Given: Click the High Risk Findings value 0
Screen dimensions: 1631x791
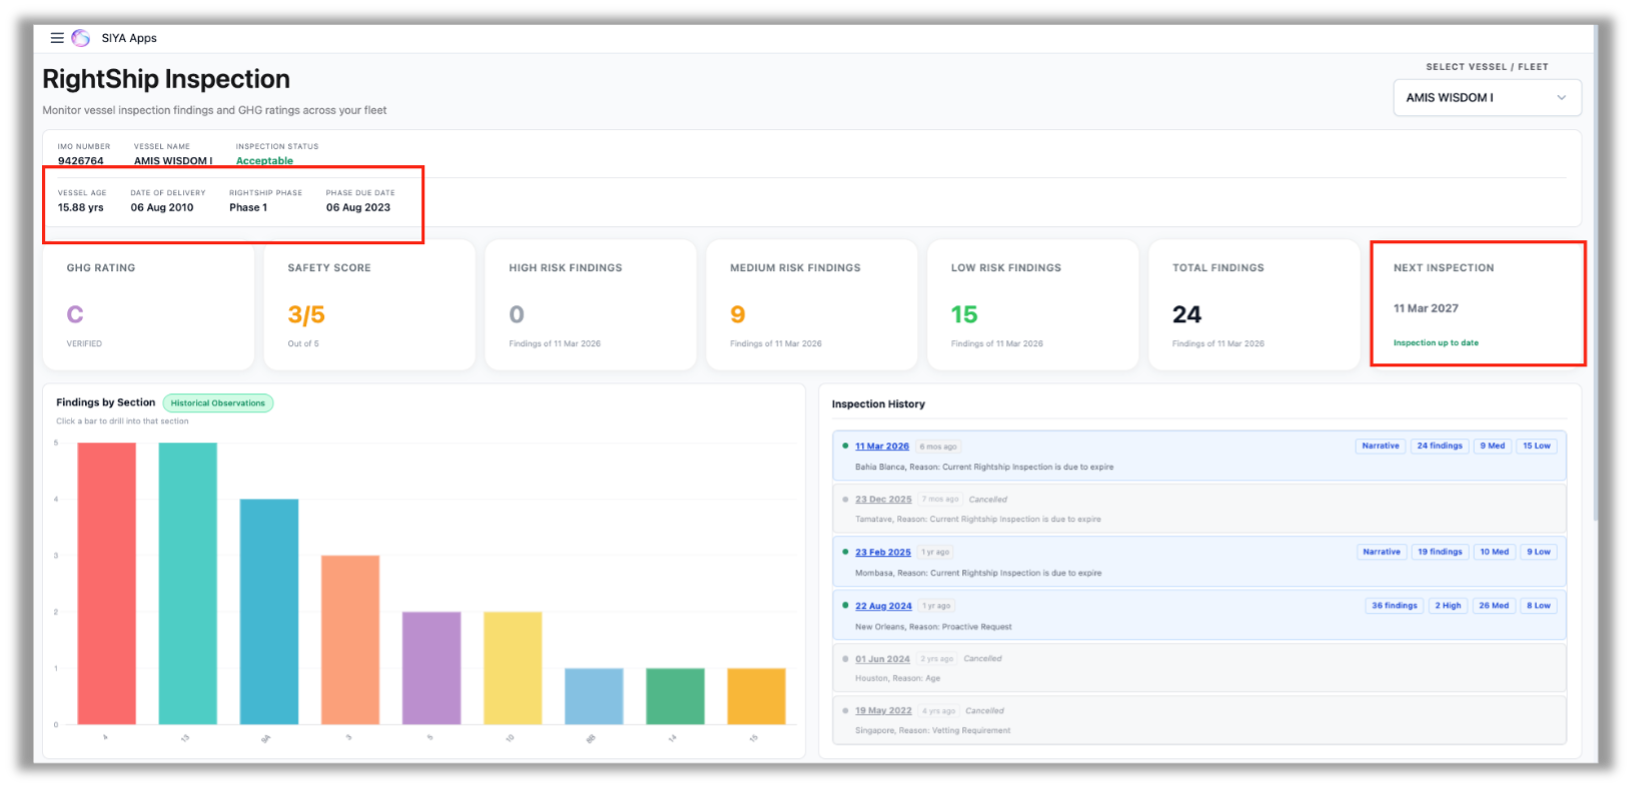Looking at the screenshot, I should point(516,315).
